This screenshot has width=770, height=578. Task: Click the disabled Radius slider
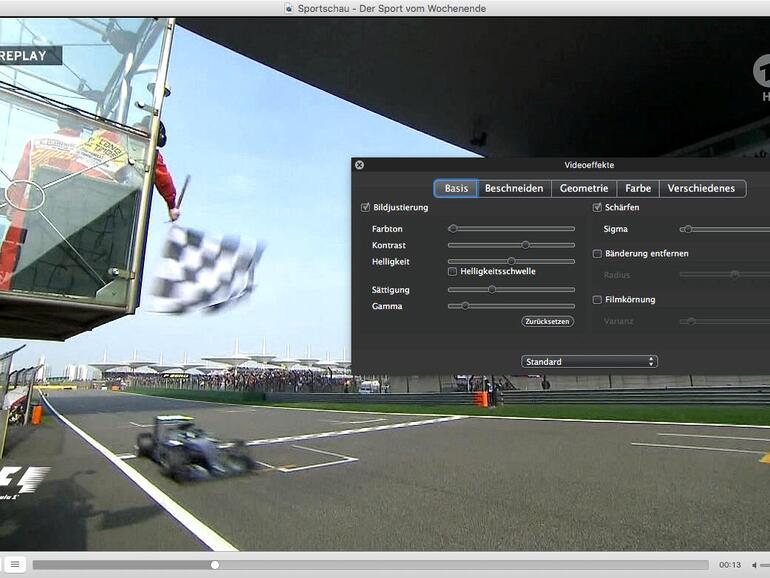pos(724,275)
